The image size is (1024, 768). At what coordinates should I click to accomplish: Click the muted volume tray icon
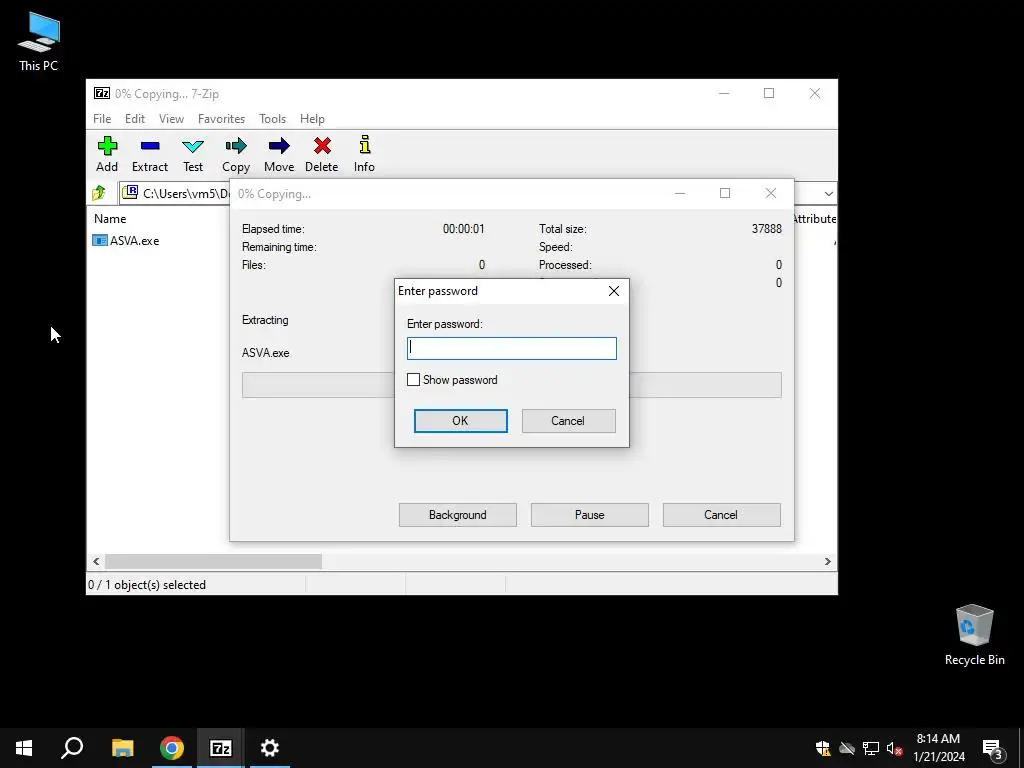[895, 748]
